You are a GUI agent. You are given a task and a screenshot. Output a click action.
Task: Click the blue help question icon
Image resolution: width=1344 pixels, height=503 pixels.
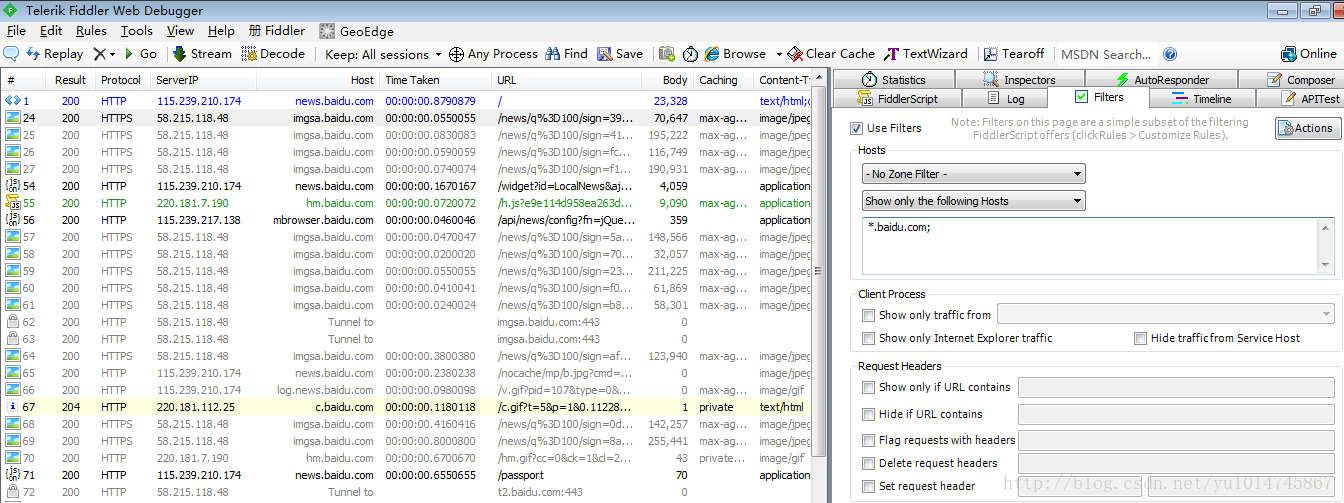1170,54
